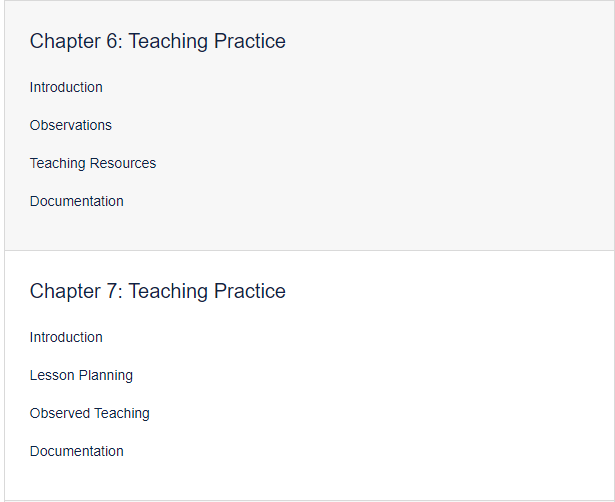Open Introduction under Chapter 7
The image size is (615, 502).
coord(66,337)
